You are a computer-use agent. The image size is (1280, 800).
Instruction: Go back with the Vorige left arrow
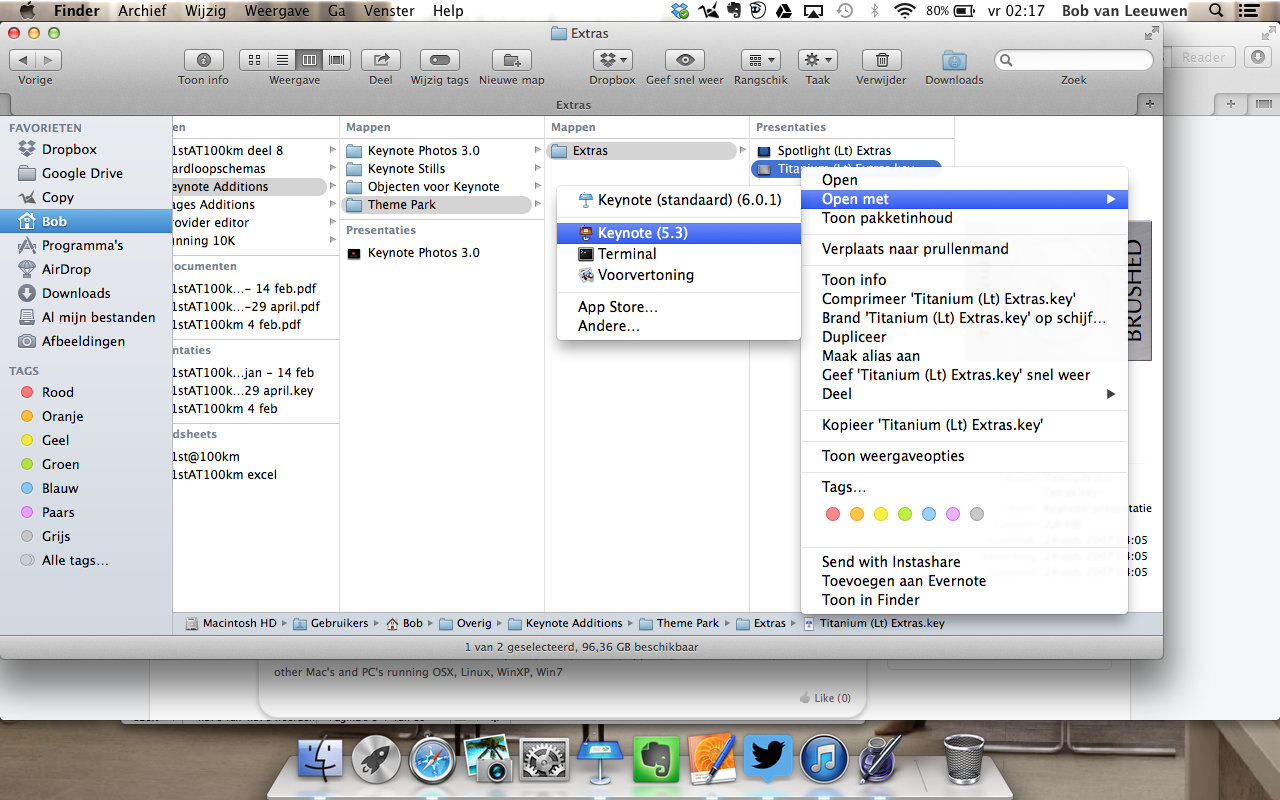[23, 60]
